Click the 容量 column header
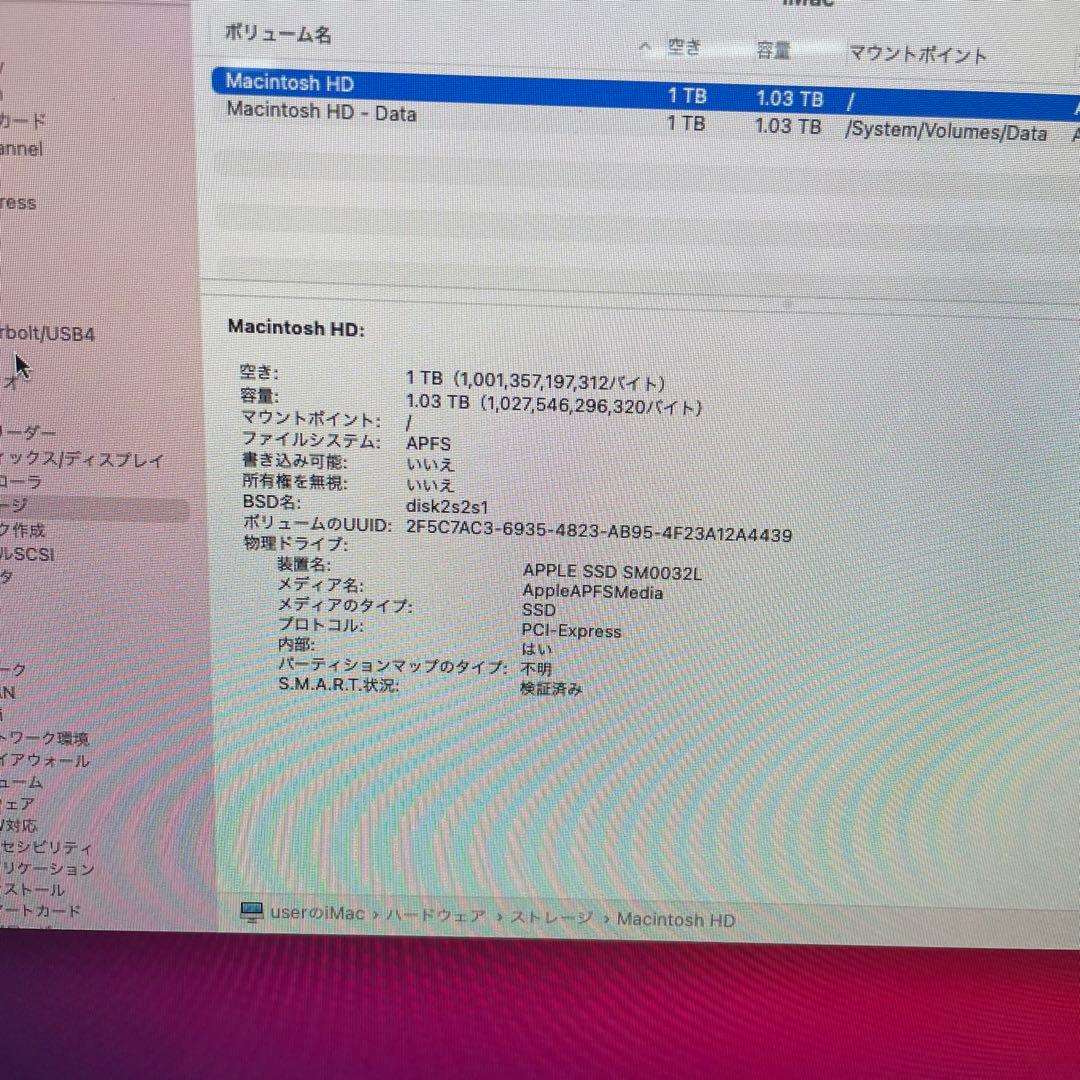The height and width of the screenshot is (1080, 1080). [x=772, y=50]
